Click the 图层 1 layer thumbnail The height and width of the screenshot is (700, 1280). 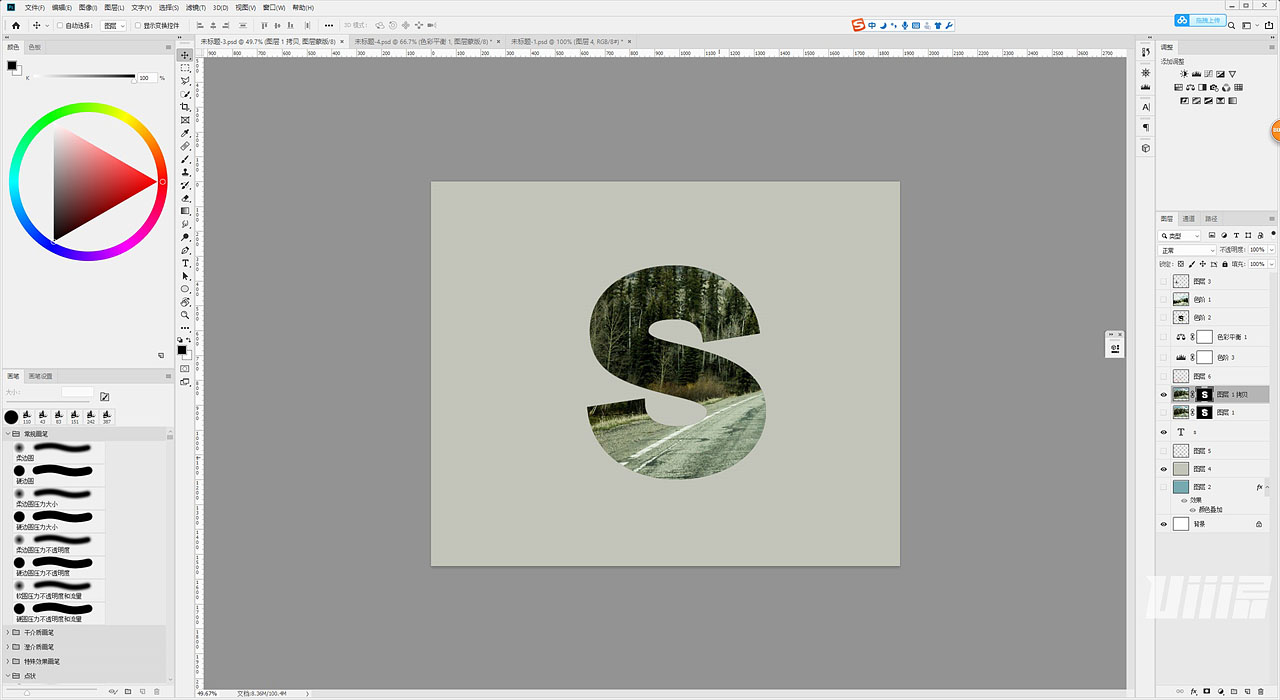click(x=1182, y=411)
